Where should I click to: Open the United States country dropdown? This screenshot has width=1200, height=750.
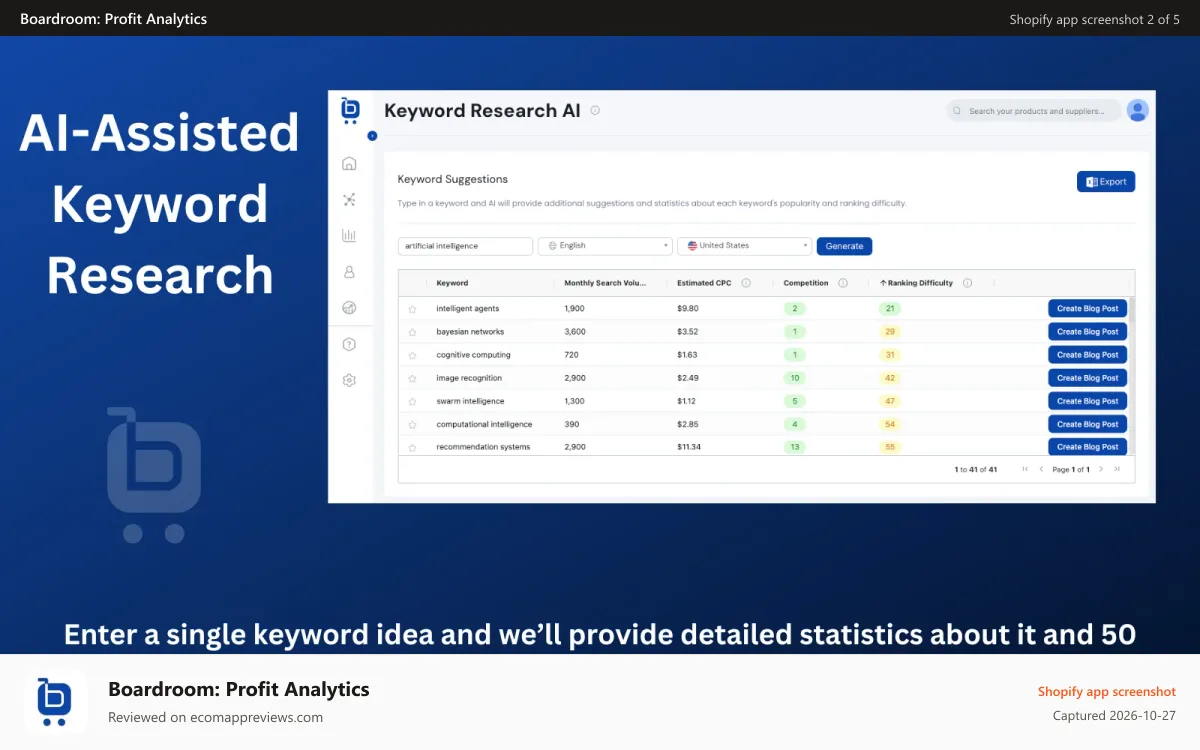tap(744, 245)
